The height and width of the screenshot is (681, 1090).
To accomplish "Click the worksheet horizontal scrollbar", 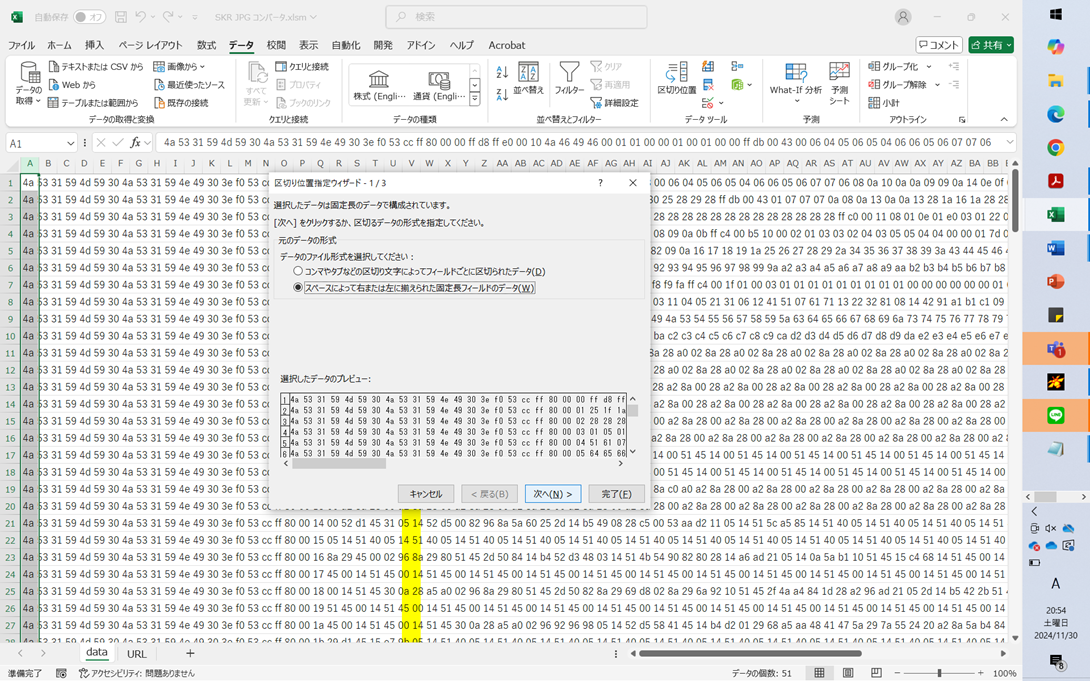I will pyautogui.click(x=750, y=653).
